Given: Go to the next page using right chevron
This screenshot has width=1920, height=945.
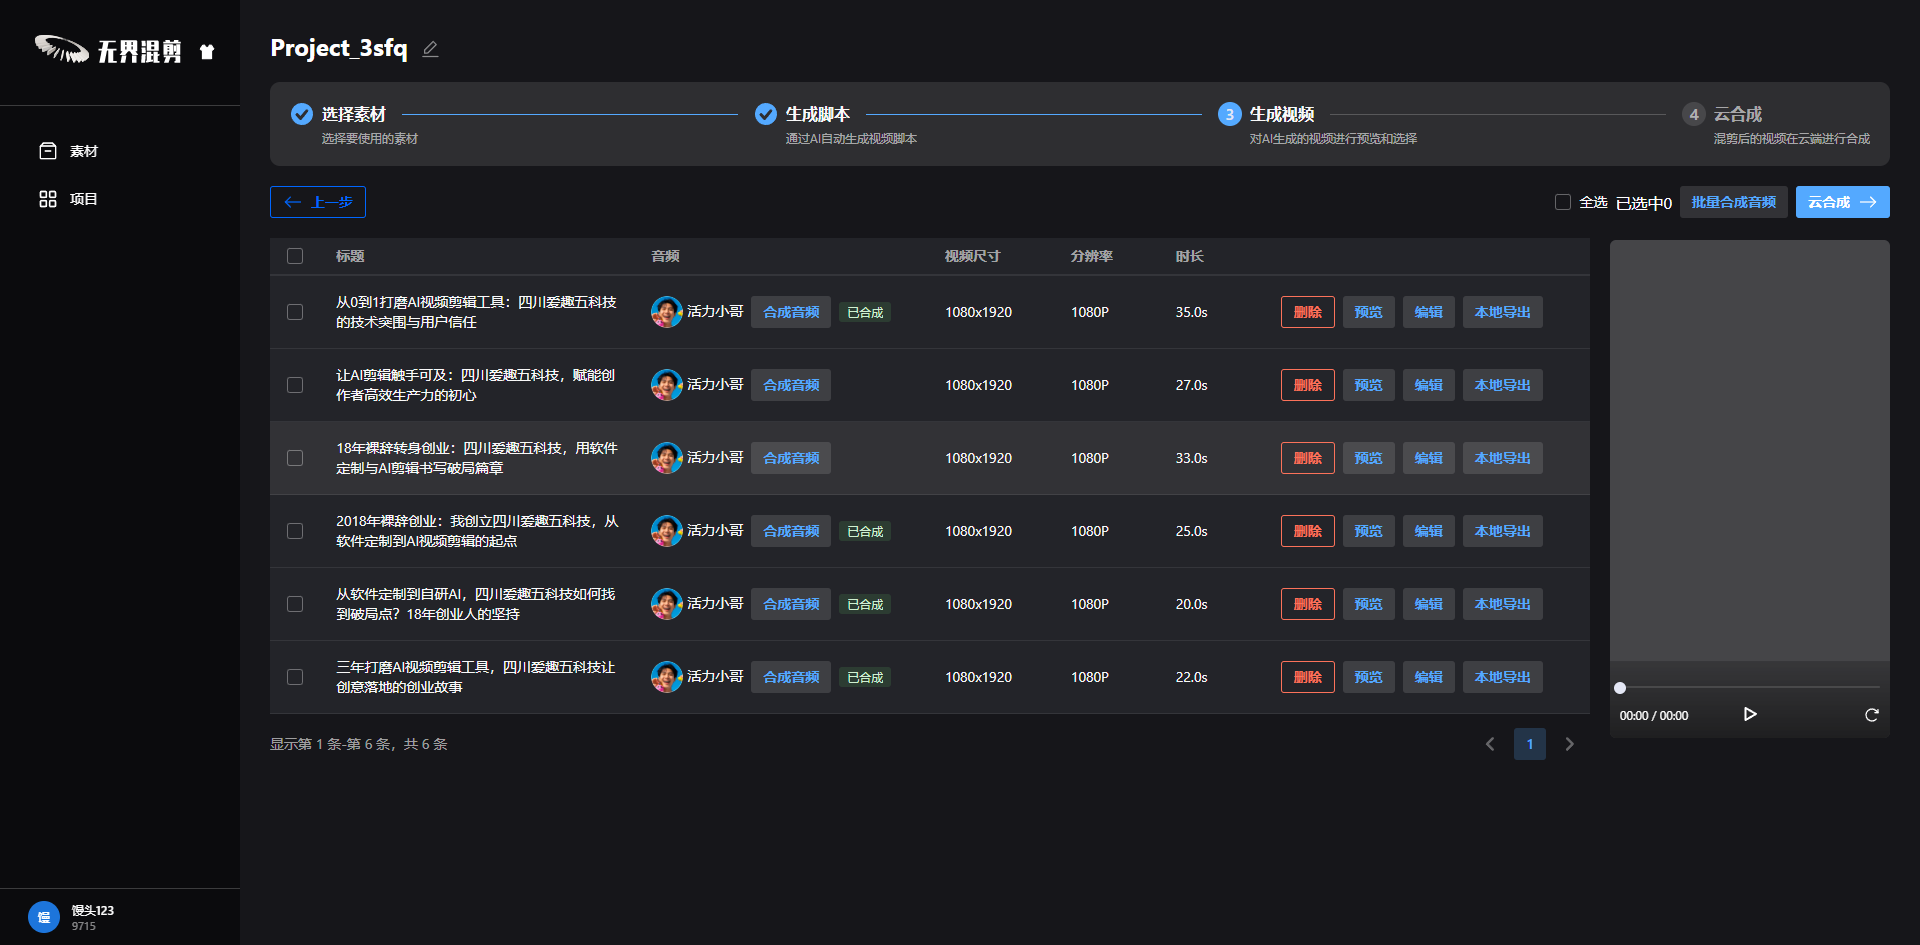Looking at the screenshot, I should [1569, 744].
